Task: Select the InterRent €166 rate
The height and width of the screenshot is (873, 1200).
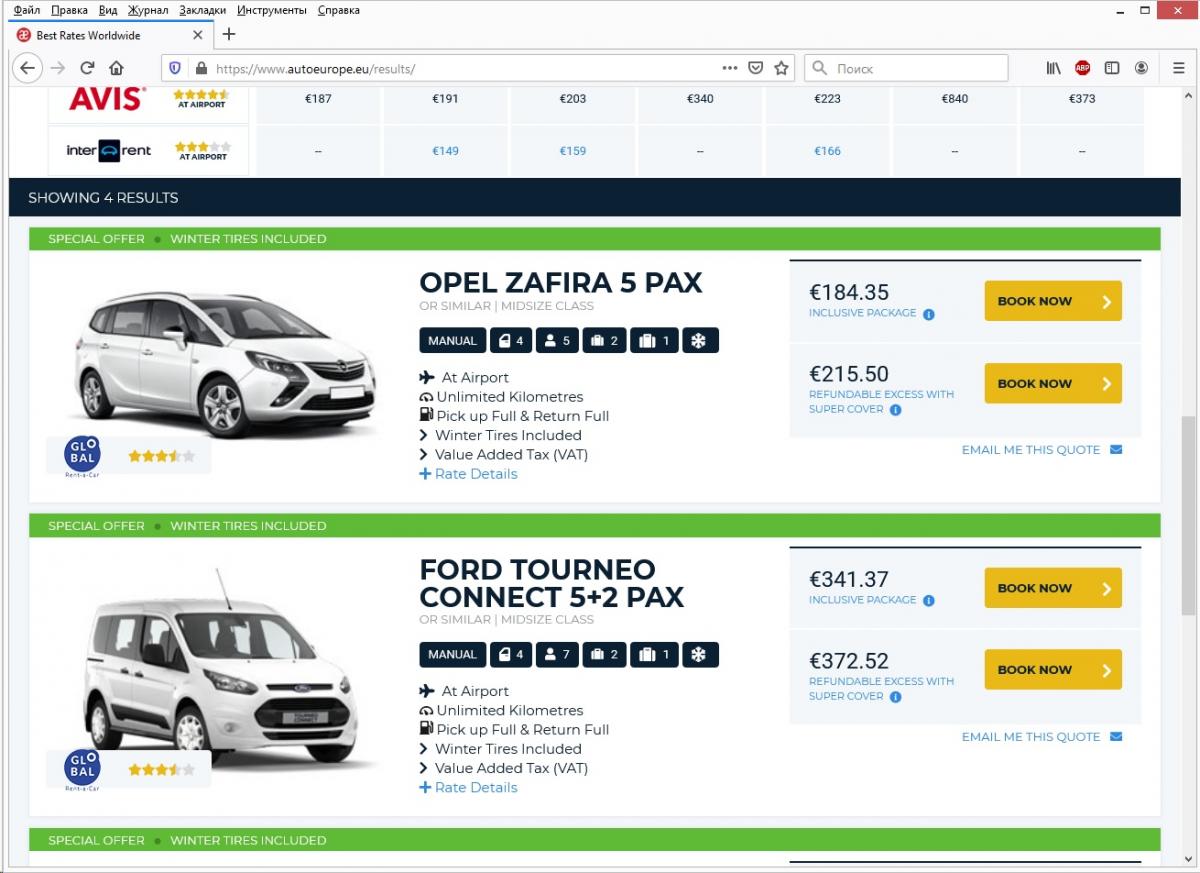Action: 827,151
